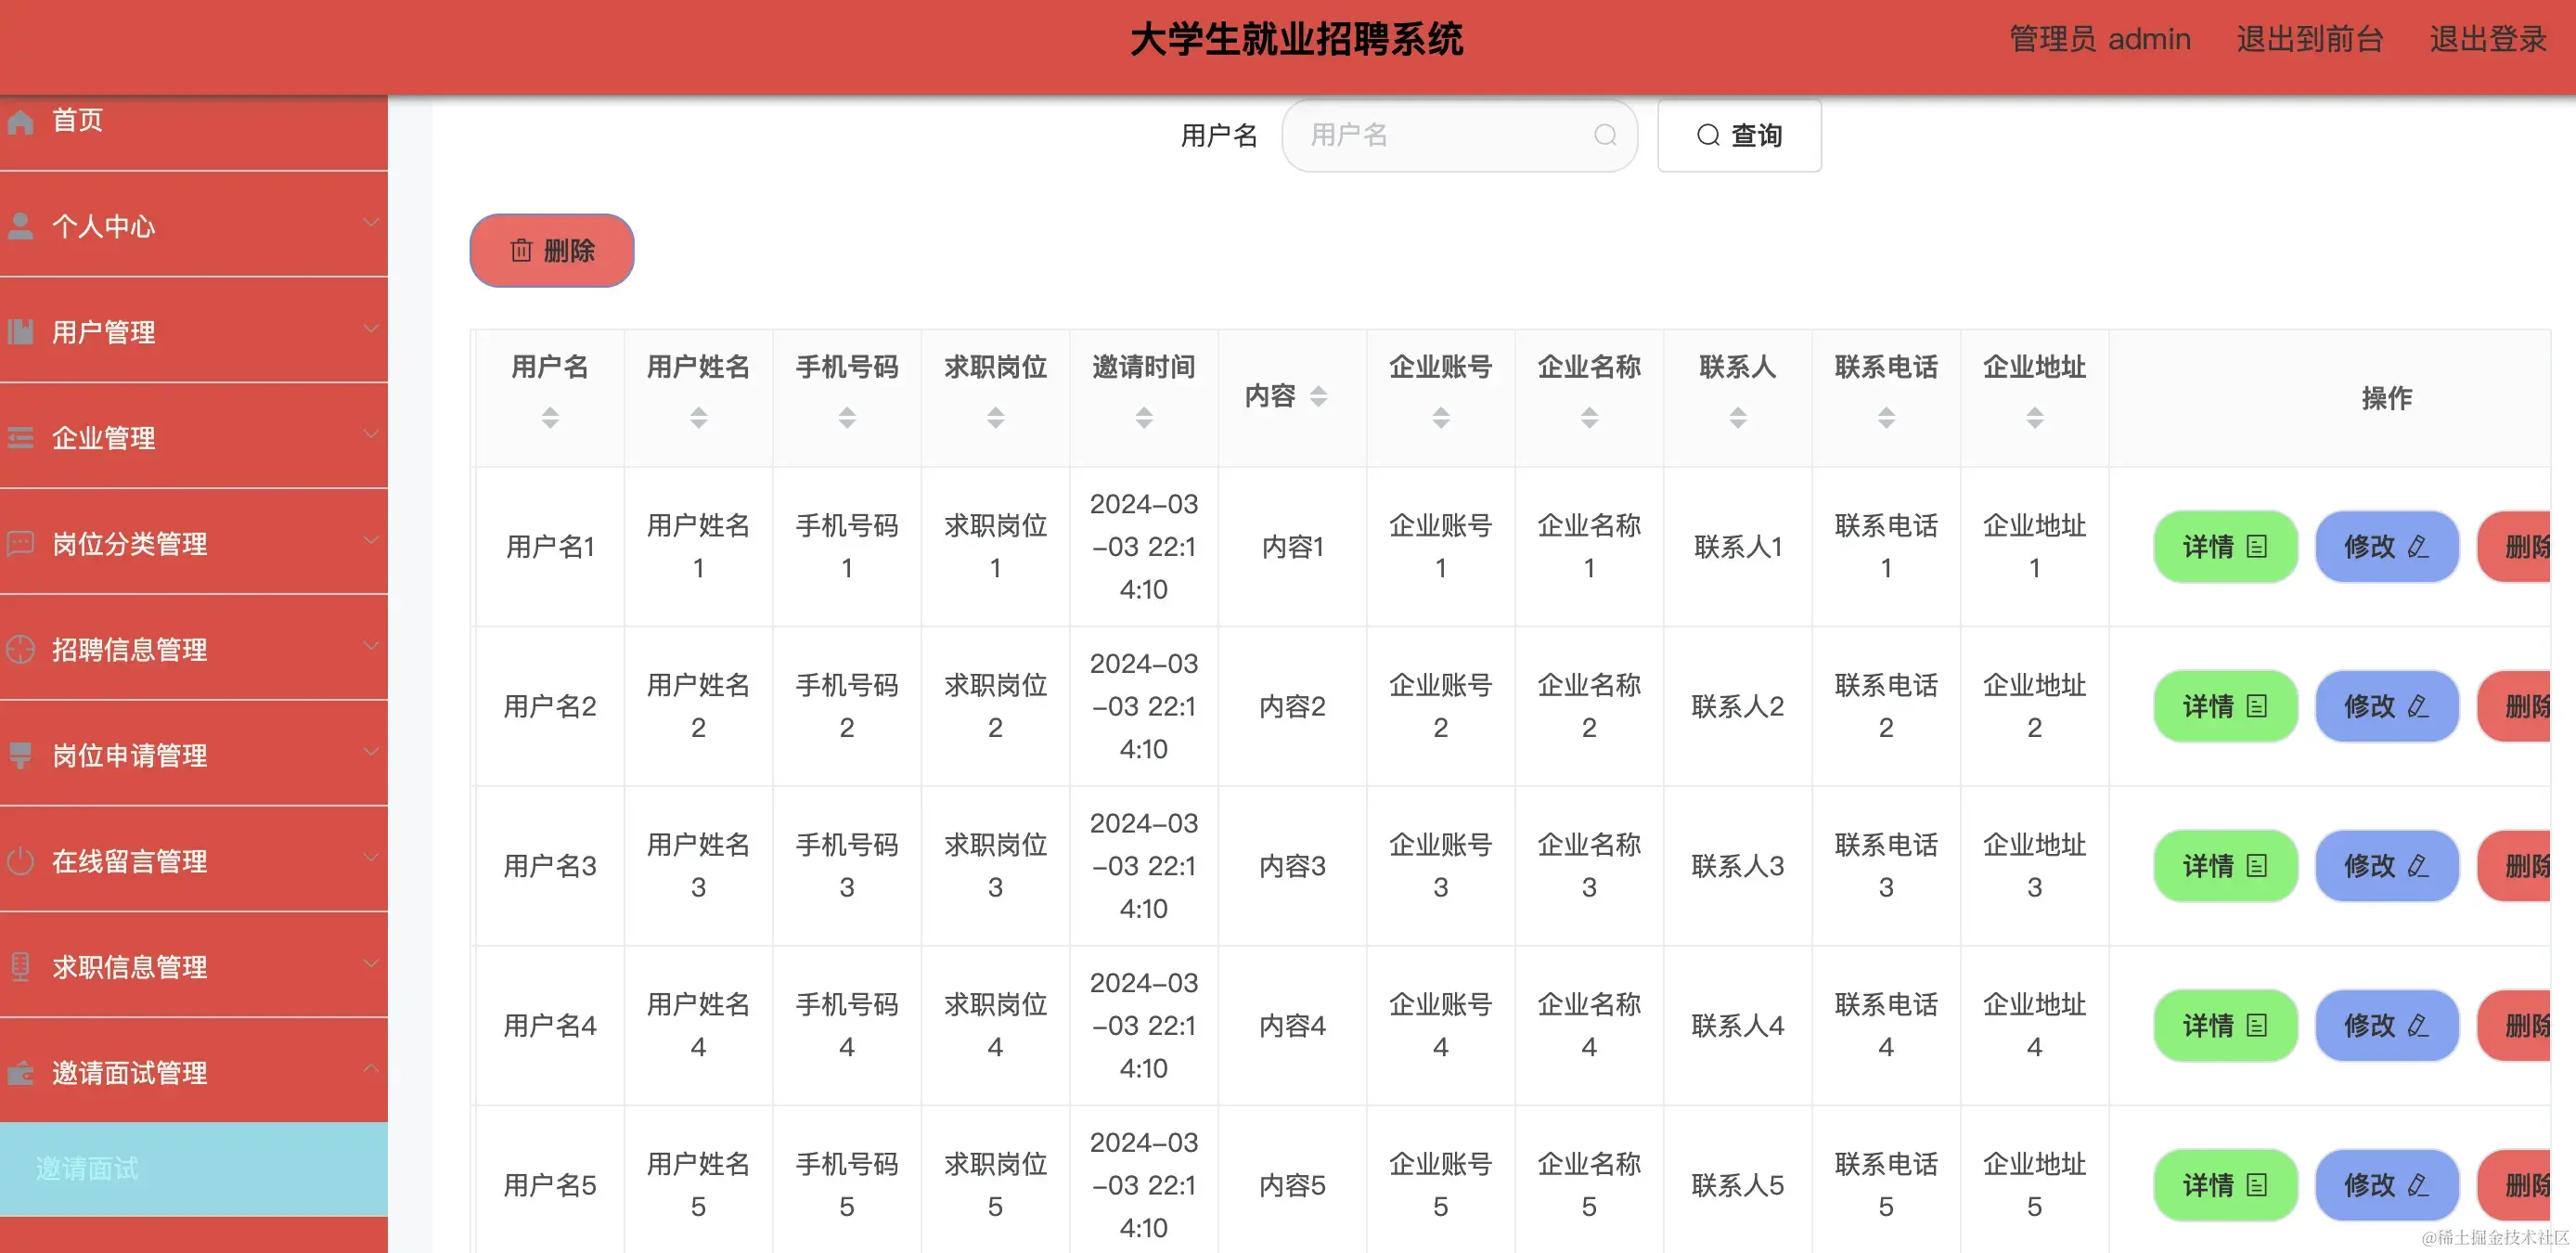Click the 查询 search button
Viewport: 2576px width, 1253px height.
[x=1740, y=135]
